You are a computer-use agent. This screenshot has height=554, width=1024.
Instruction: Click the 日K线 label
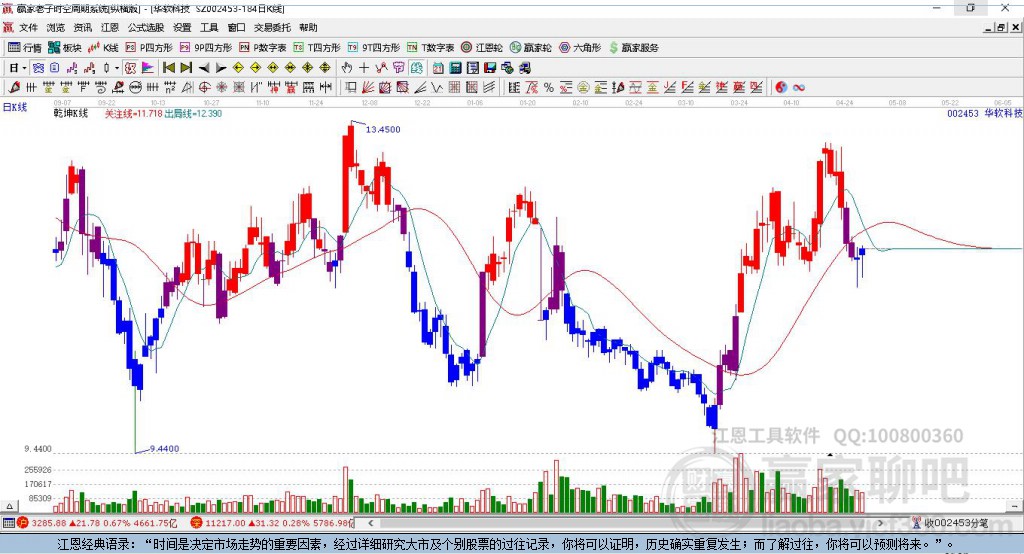pos(15,107)
